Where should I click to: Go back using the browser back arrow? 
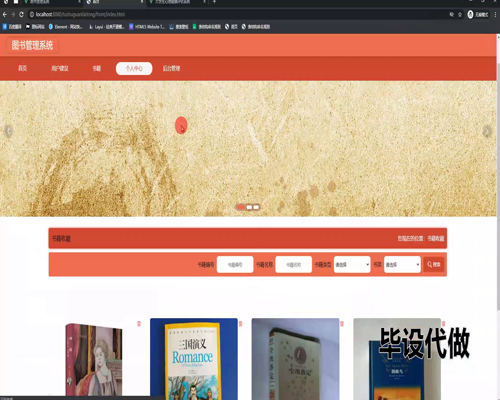[5, 14]
